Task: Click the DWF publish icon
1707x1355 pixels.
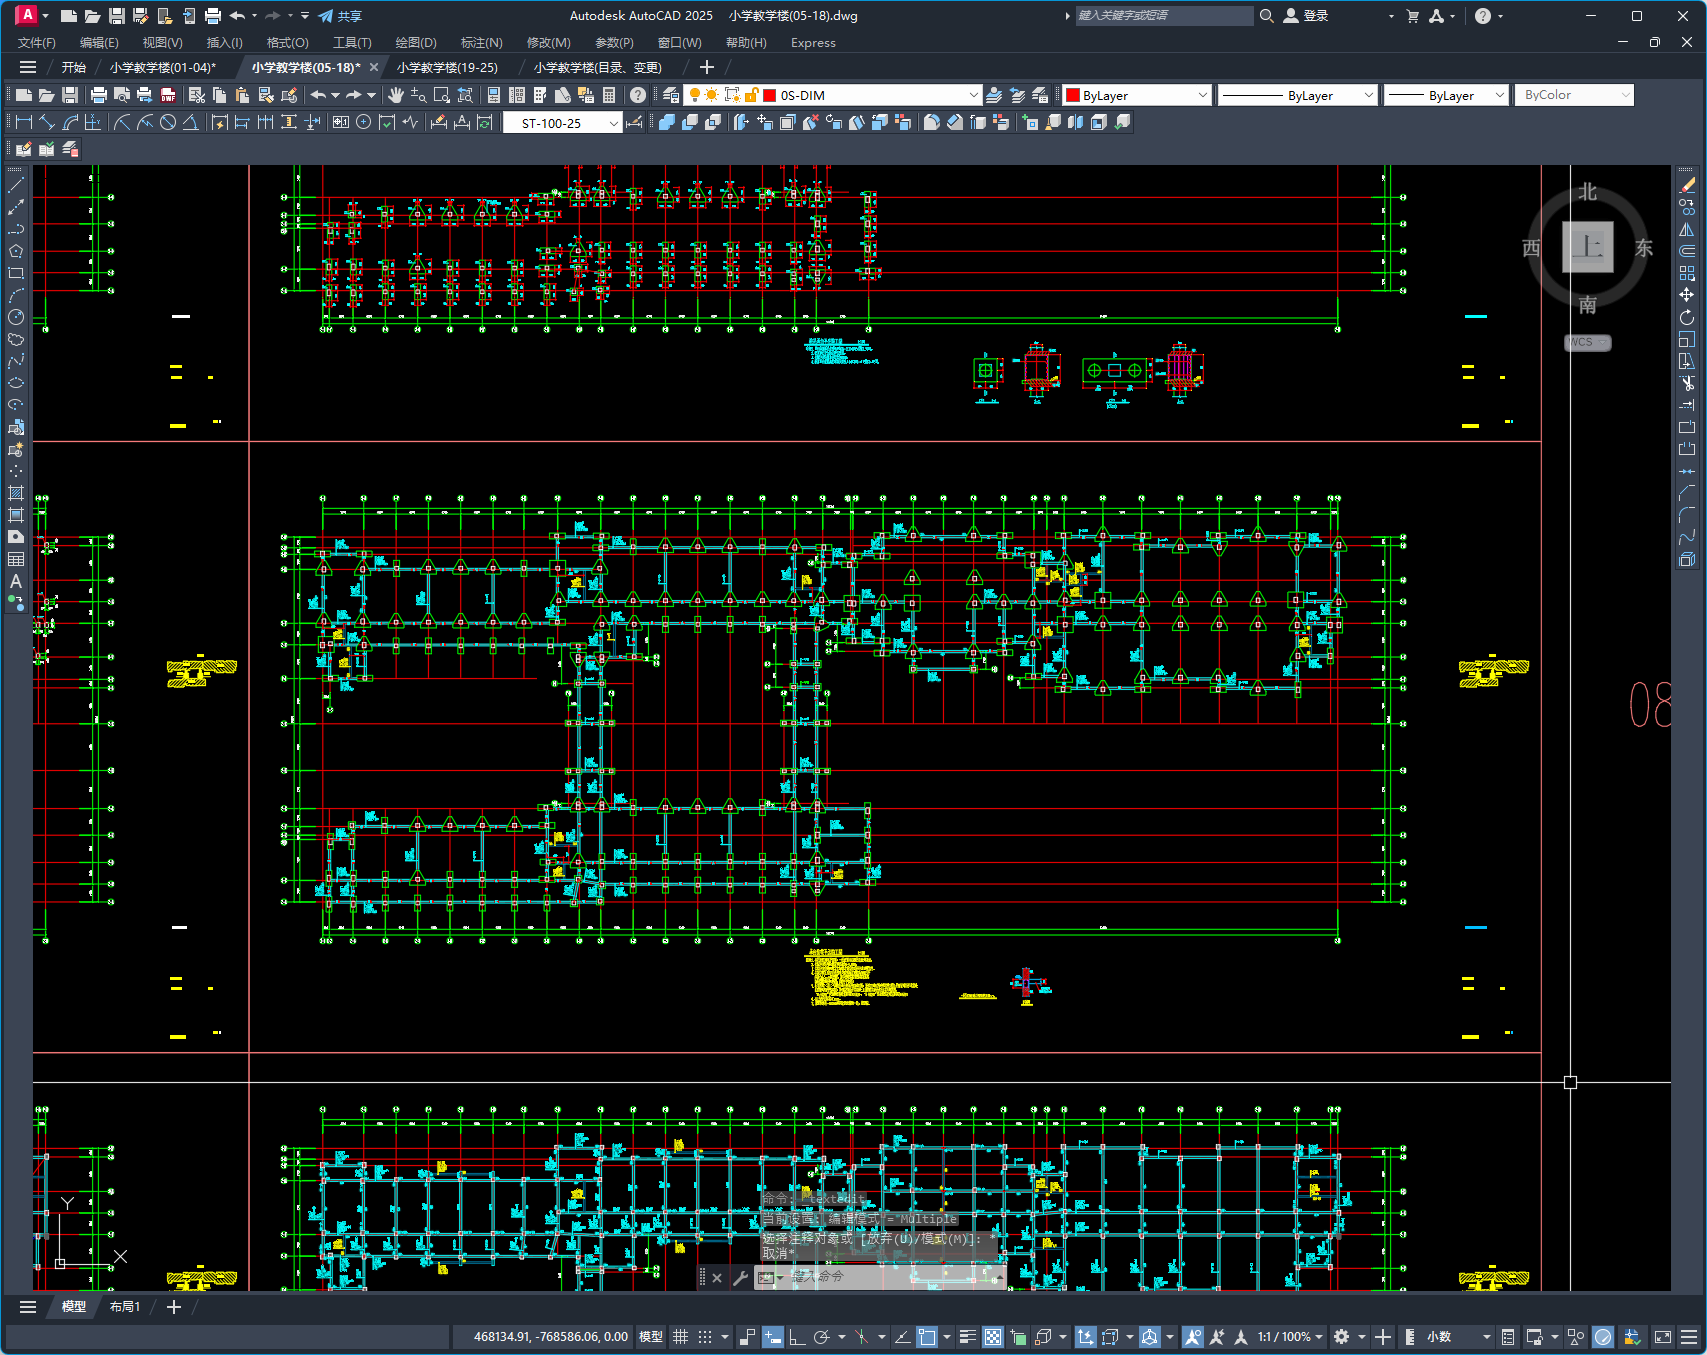Action: point(168,95)
